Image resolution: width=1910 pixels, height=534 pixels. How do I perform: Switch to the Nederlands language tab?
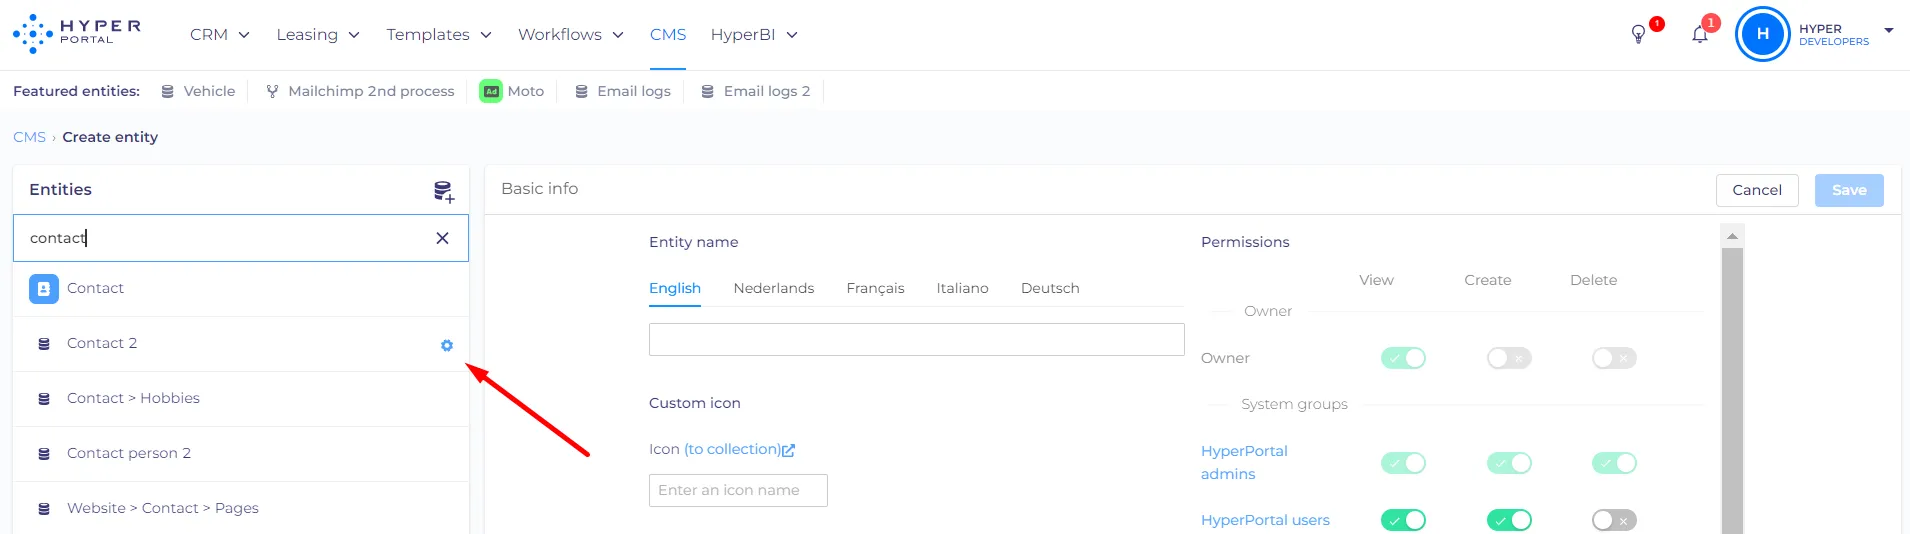tap(774, 288)
